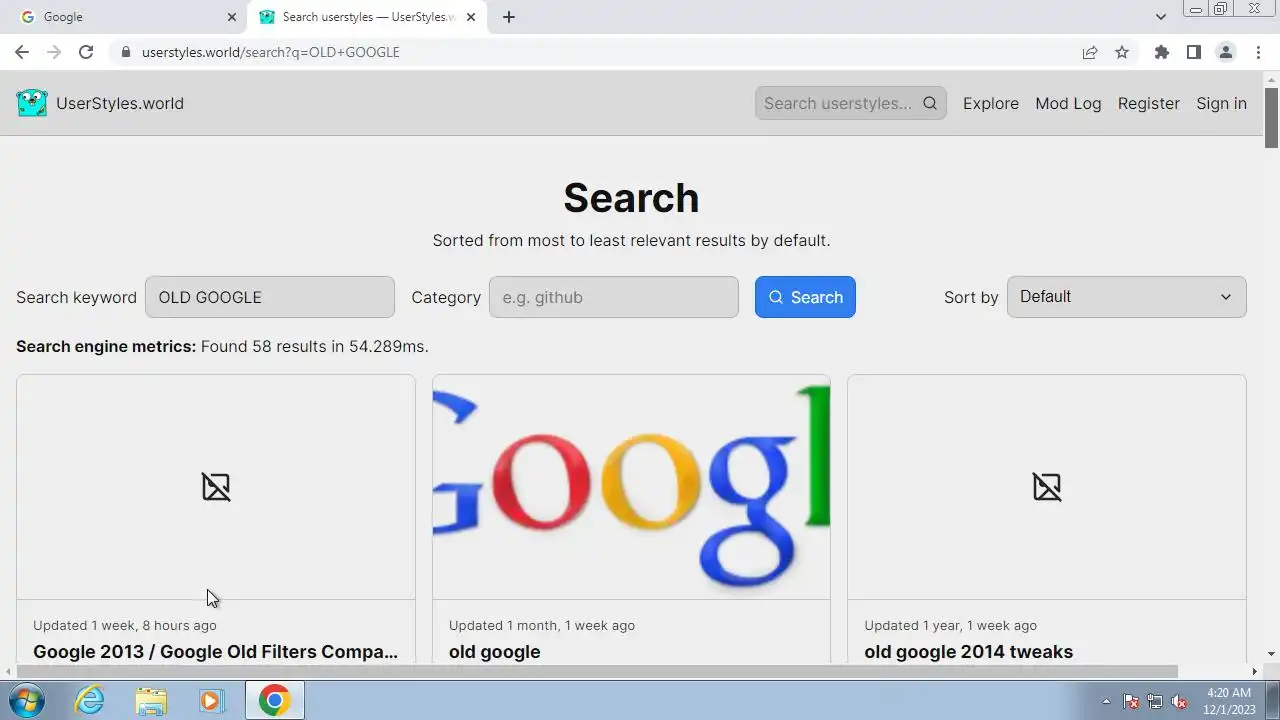
Task: Reload the page with refresh icon
Action: point(86,52)
